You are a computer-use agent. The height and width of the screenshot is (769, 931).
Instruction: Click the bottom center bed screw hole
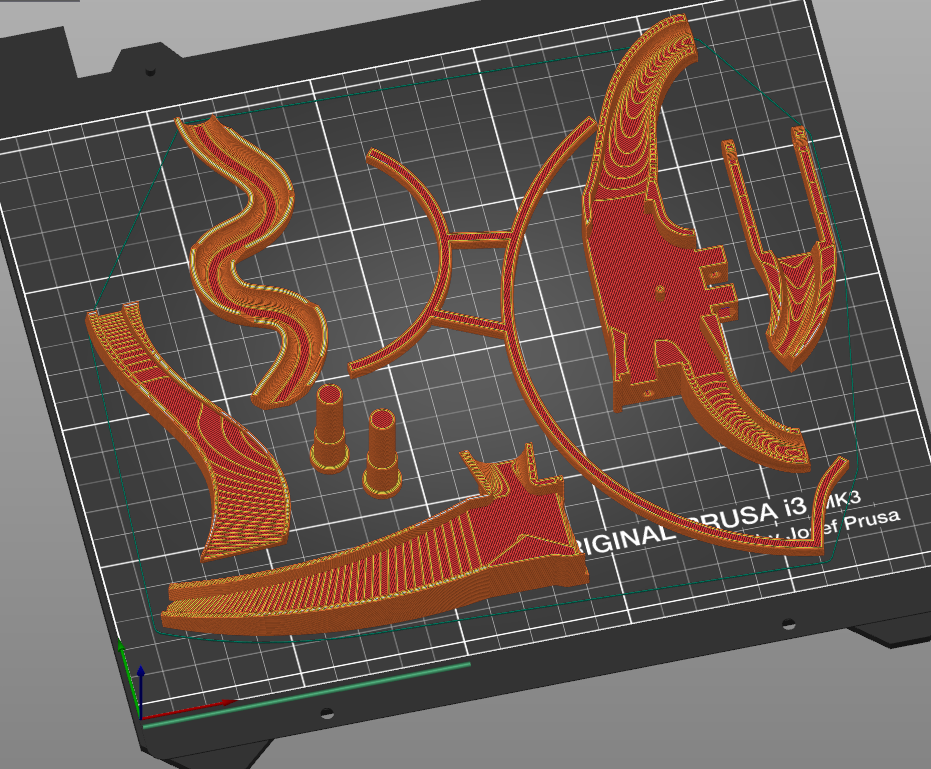point(325,714)
